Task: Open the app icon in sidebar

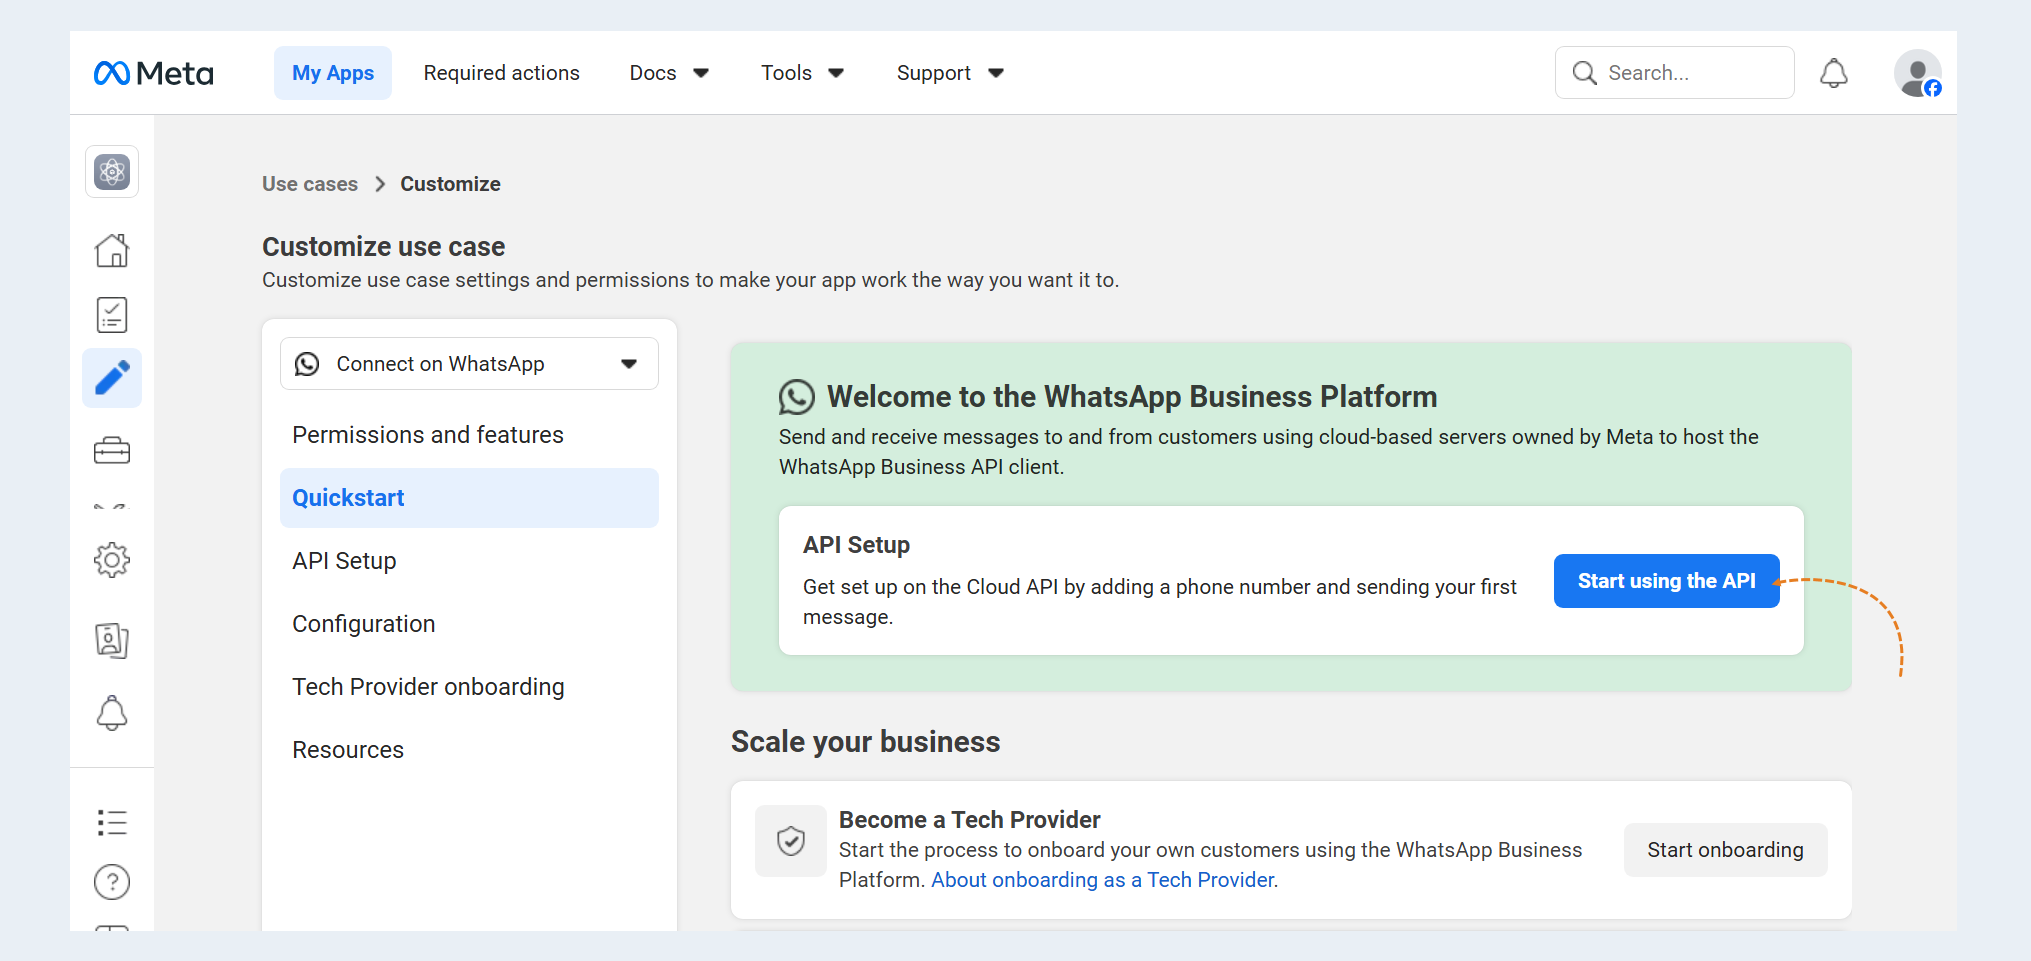Action: coord(112,172)
